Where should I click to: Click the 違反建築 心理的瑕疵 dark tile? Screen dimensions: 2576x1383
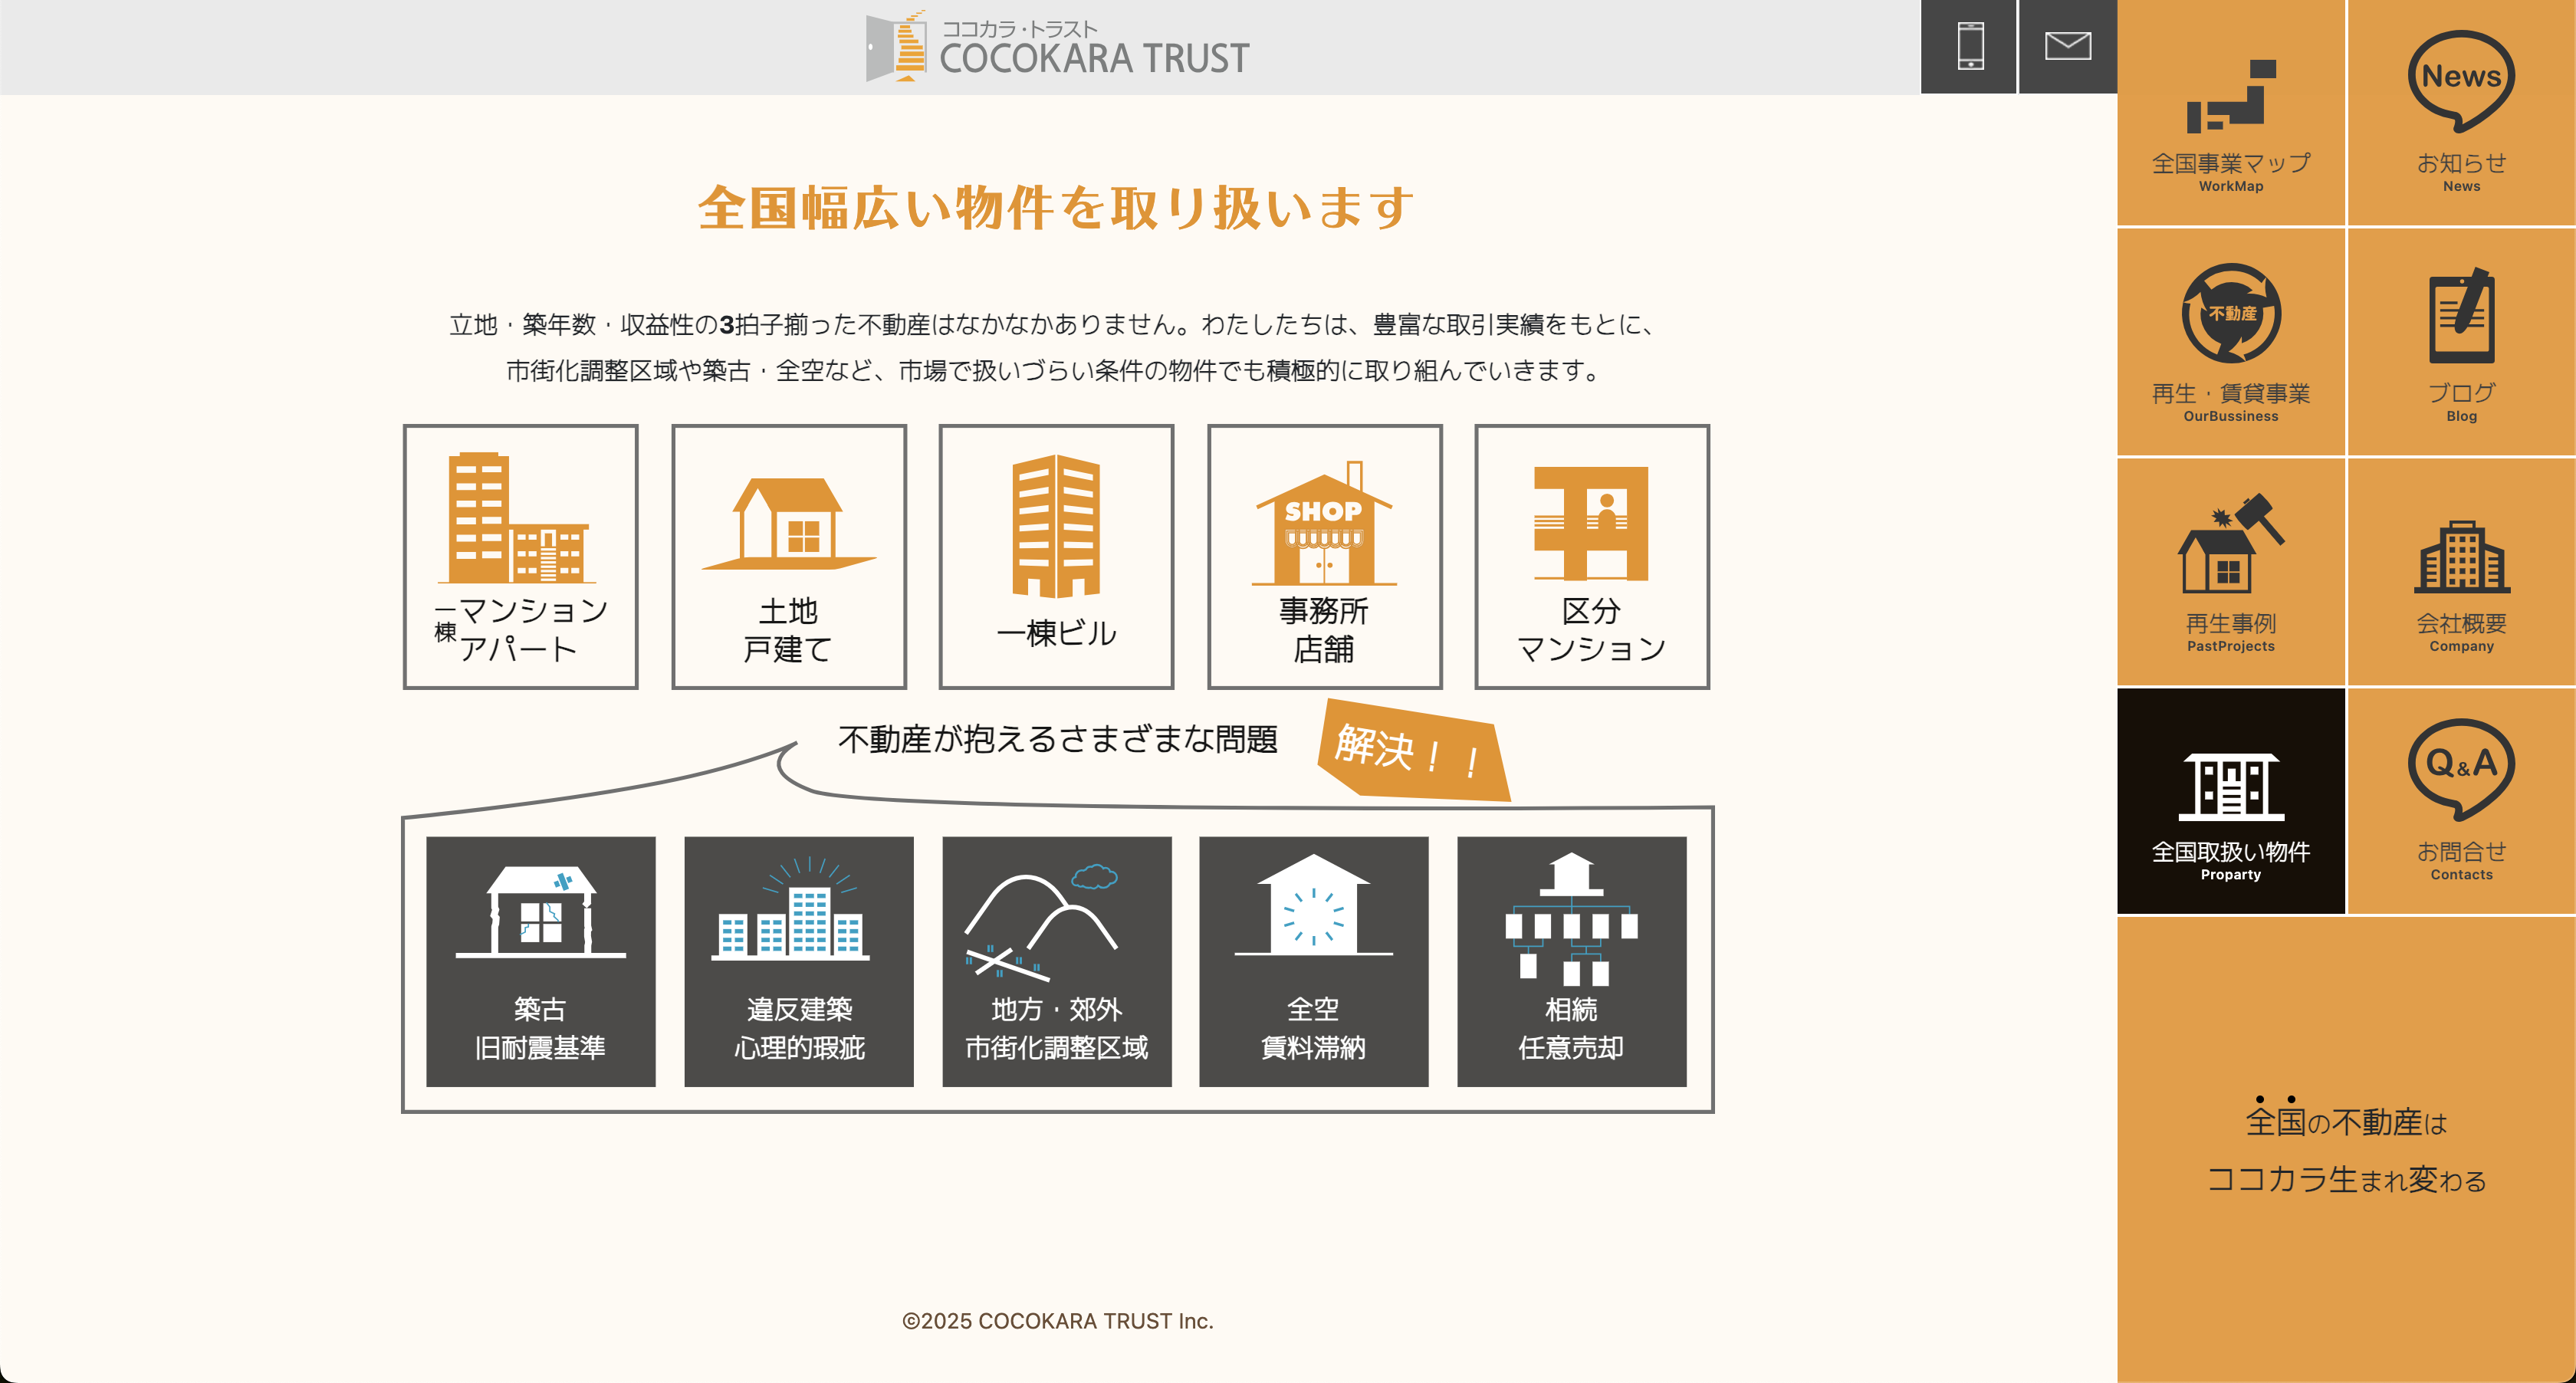pos(798,961)
